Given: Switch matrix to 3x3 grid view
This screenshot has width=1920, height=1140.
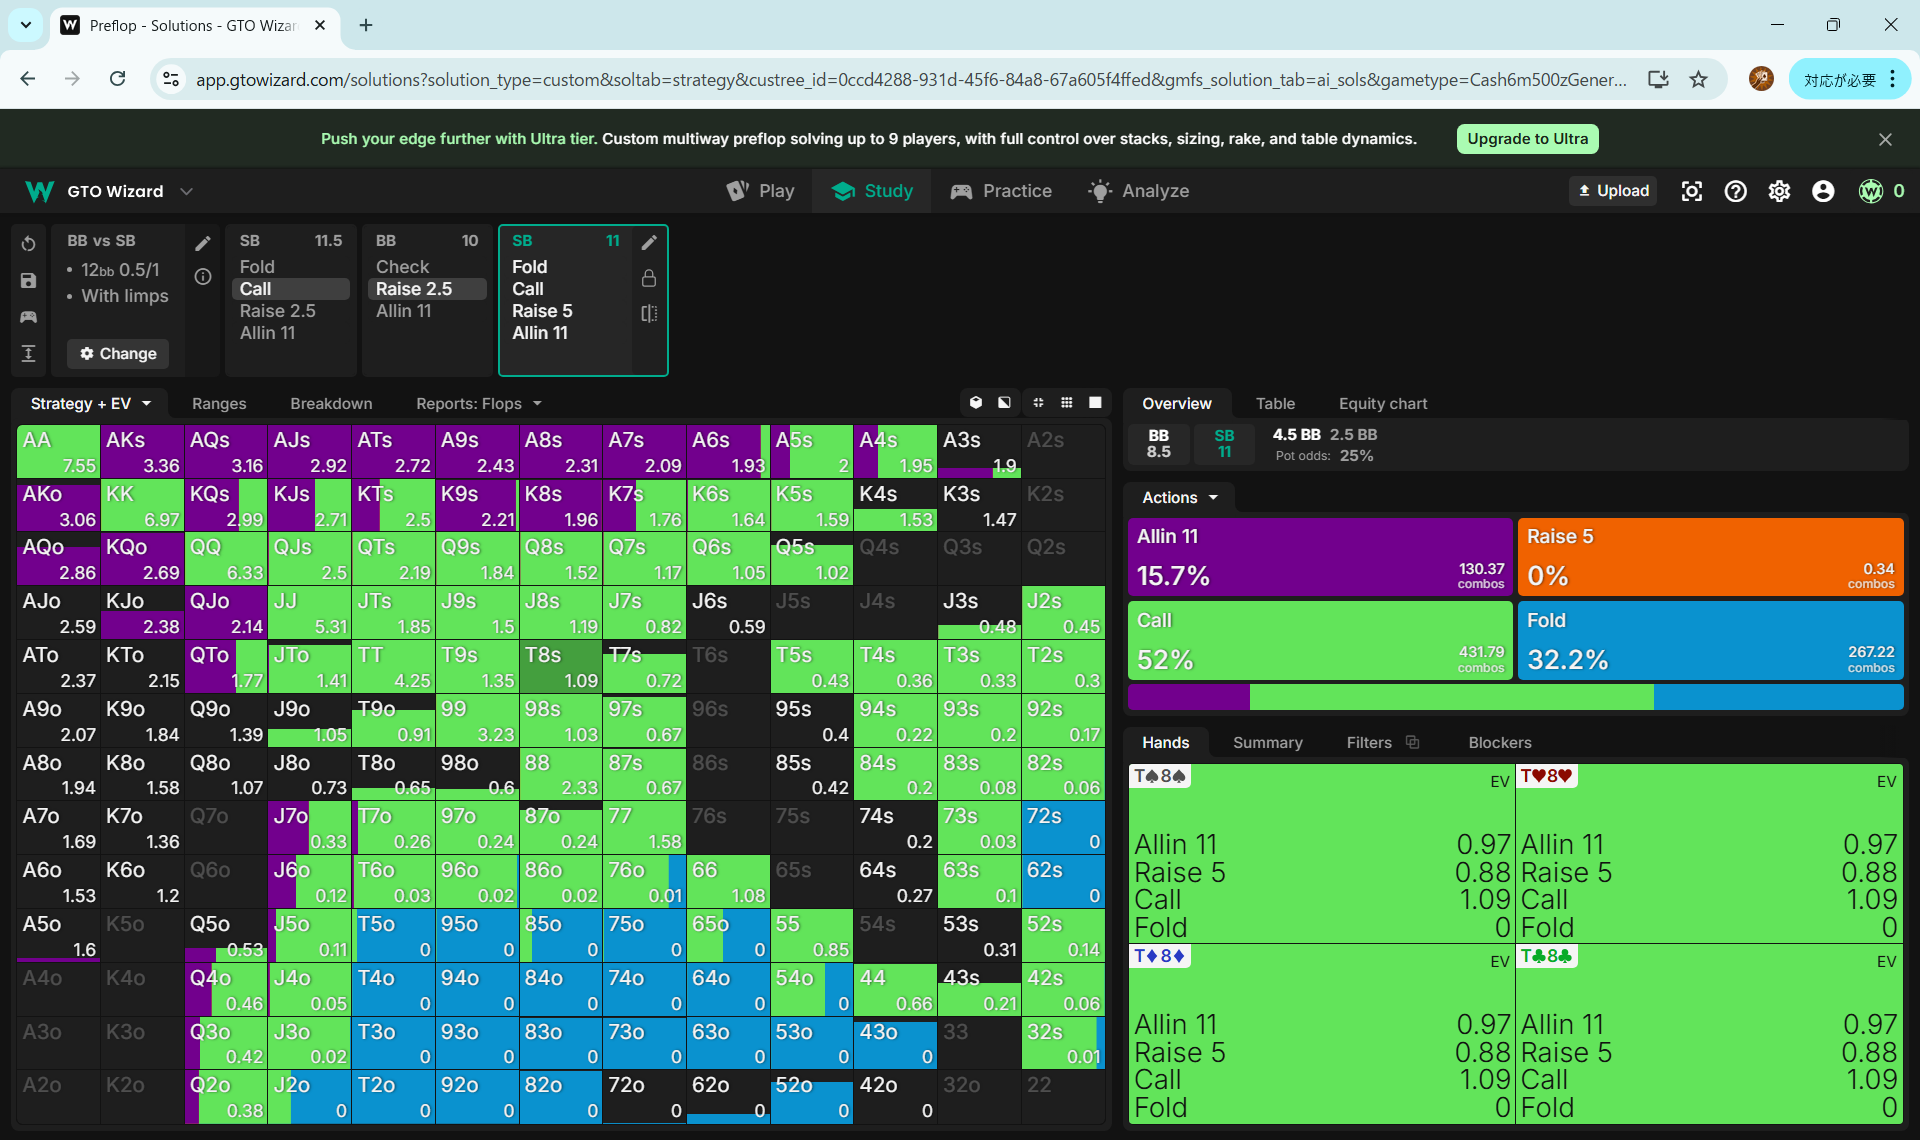Looking at the screenshot, I should pyautogui.click(x=1067, y=403).
